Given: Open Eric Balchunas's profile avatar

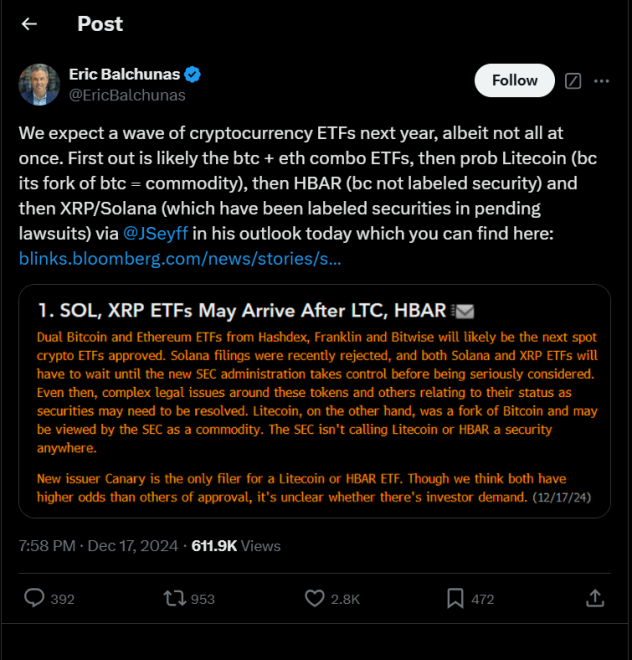Looking at the screenshot, I should tap(39, 85).
